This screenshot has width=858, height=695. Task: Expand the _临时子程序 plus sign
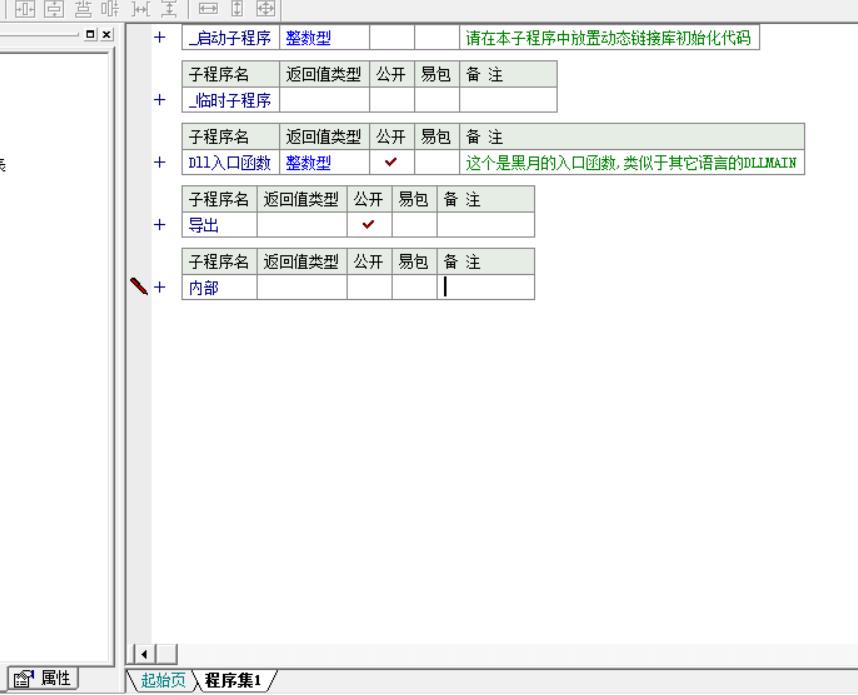click(x=159, y=100)
